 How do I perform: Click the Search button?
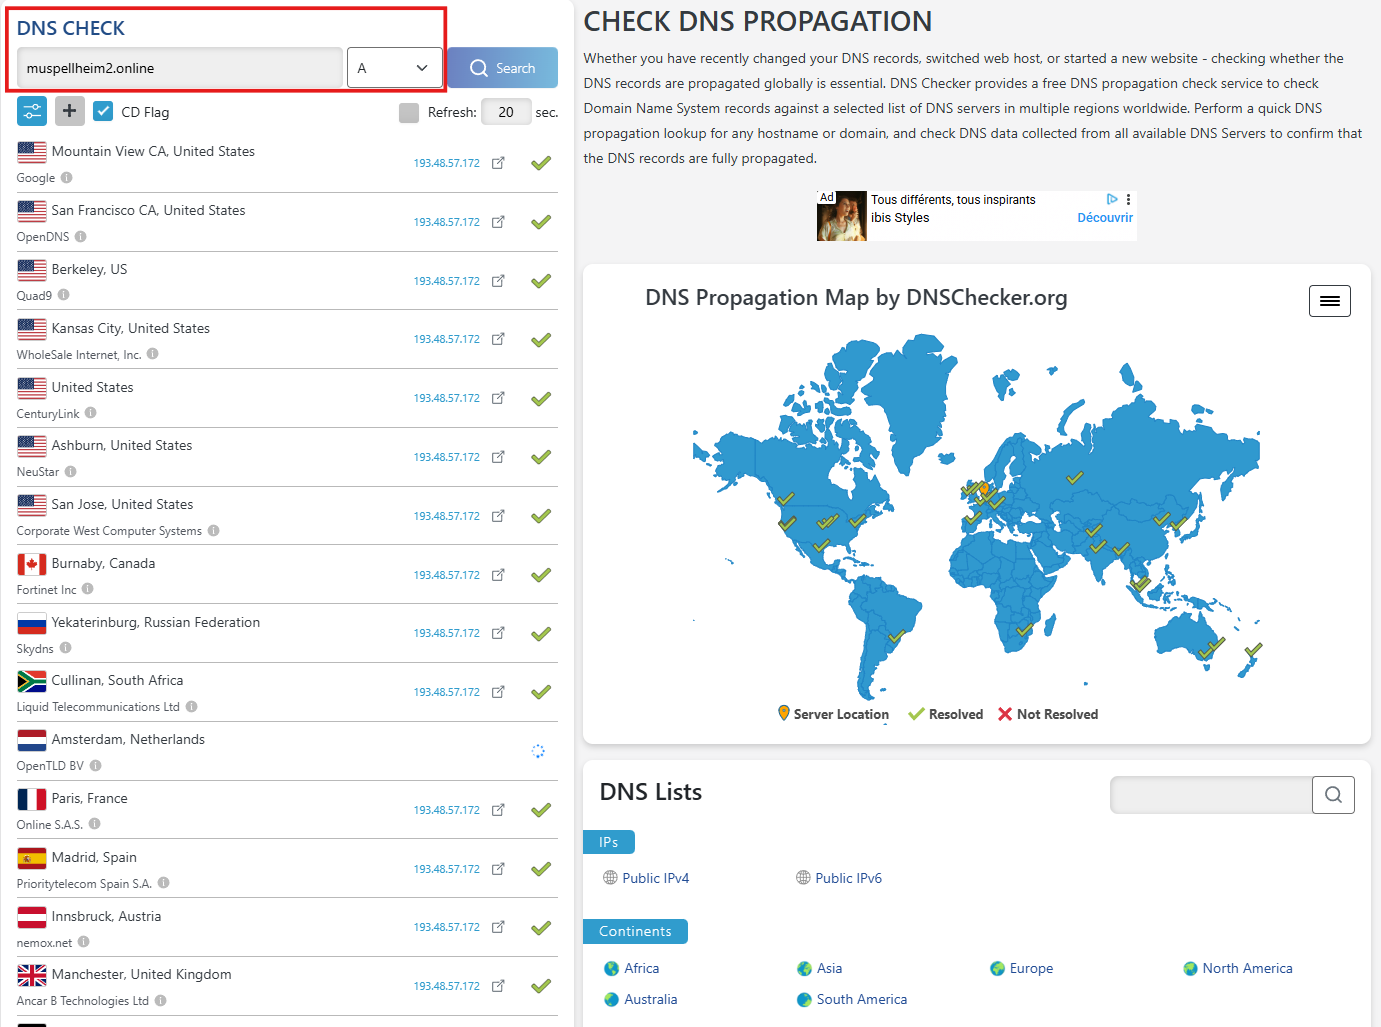coord(502,68)
